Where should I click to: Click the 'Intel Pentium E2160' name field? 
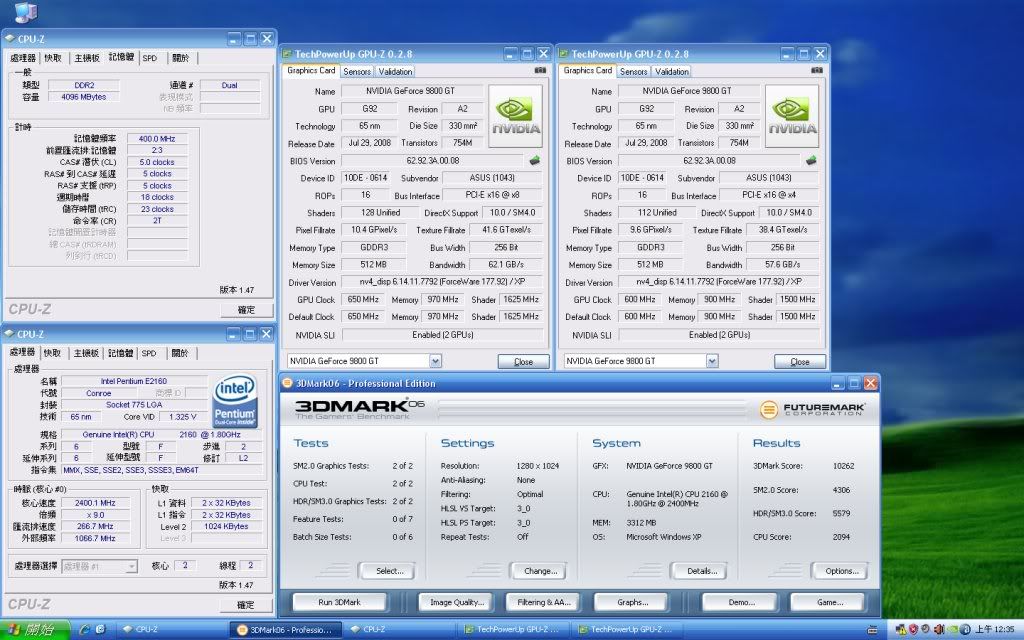tap(134, 381)
